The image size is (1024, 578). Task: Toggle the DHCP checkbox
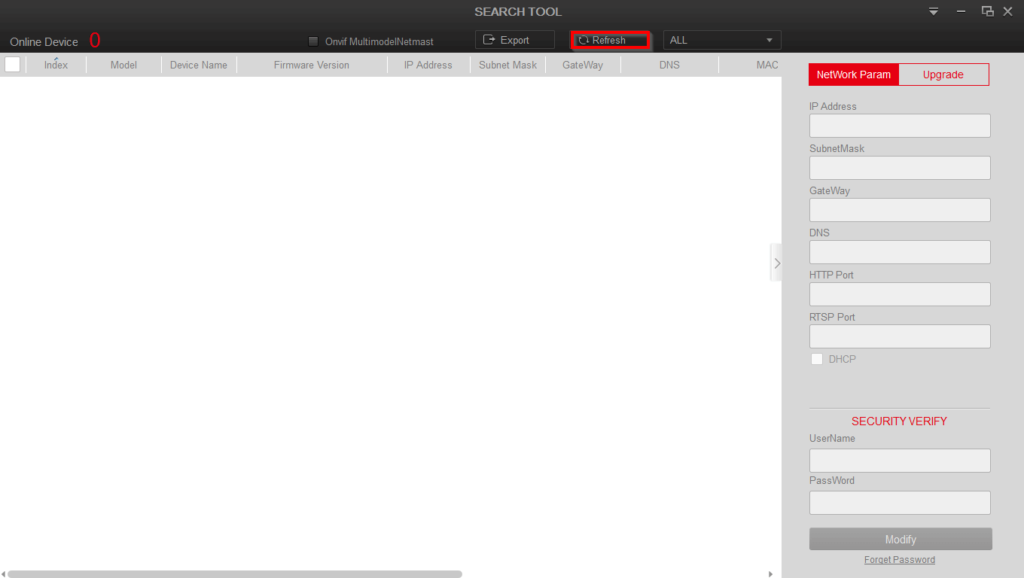coord(817,359)
